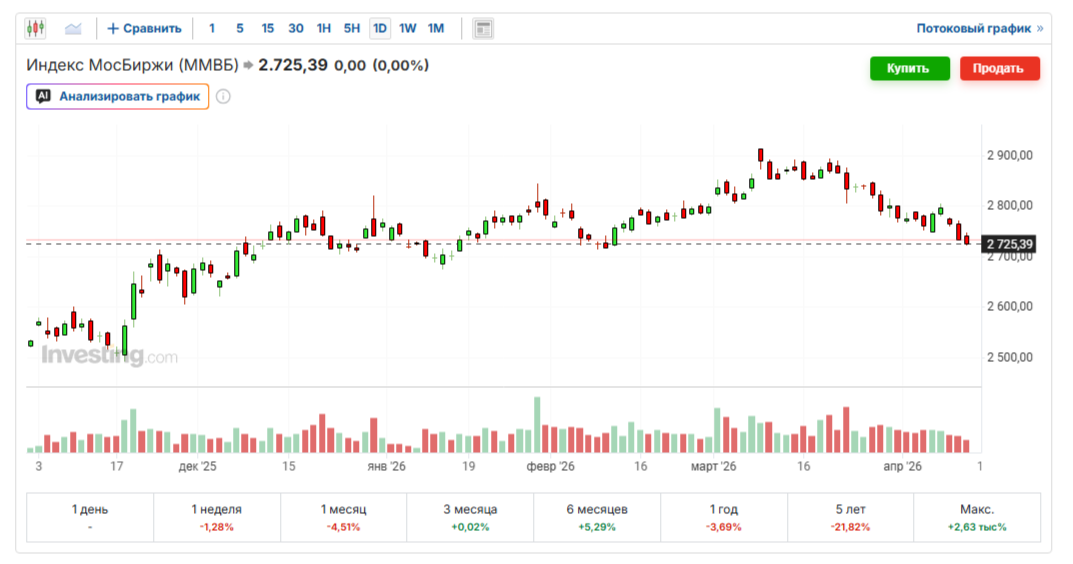Click the -3,69% yearly change value
This screenshot has width=1073, height=564.
pyautogui.click(x=723, y=527)
